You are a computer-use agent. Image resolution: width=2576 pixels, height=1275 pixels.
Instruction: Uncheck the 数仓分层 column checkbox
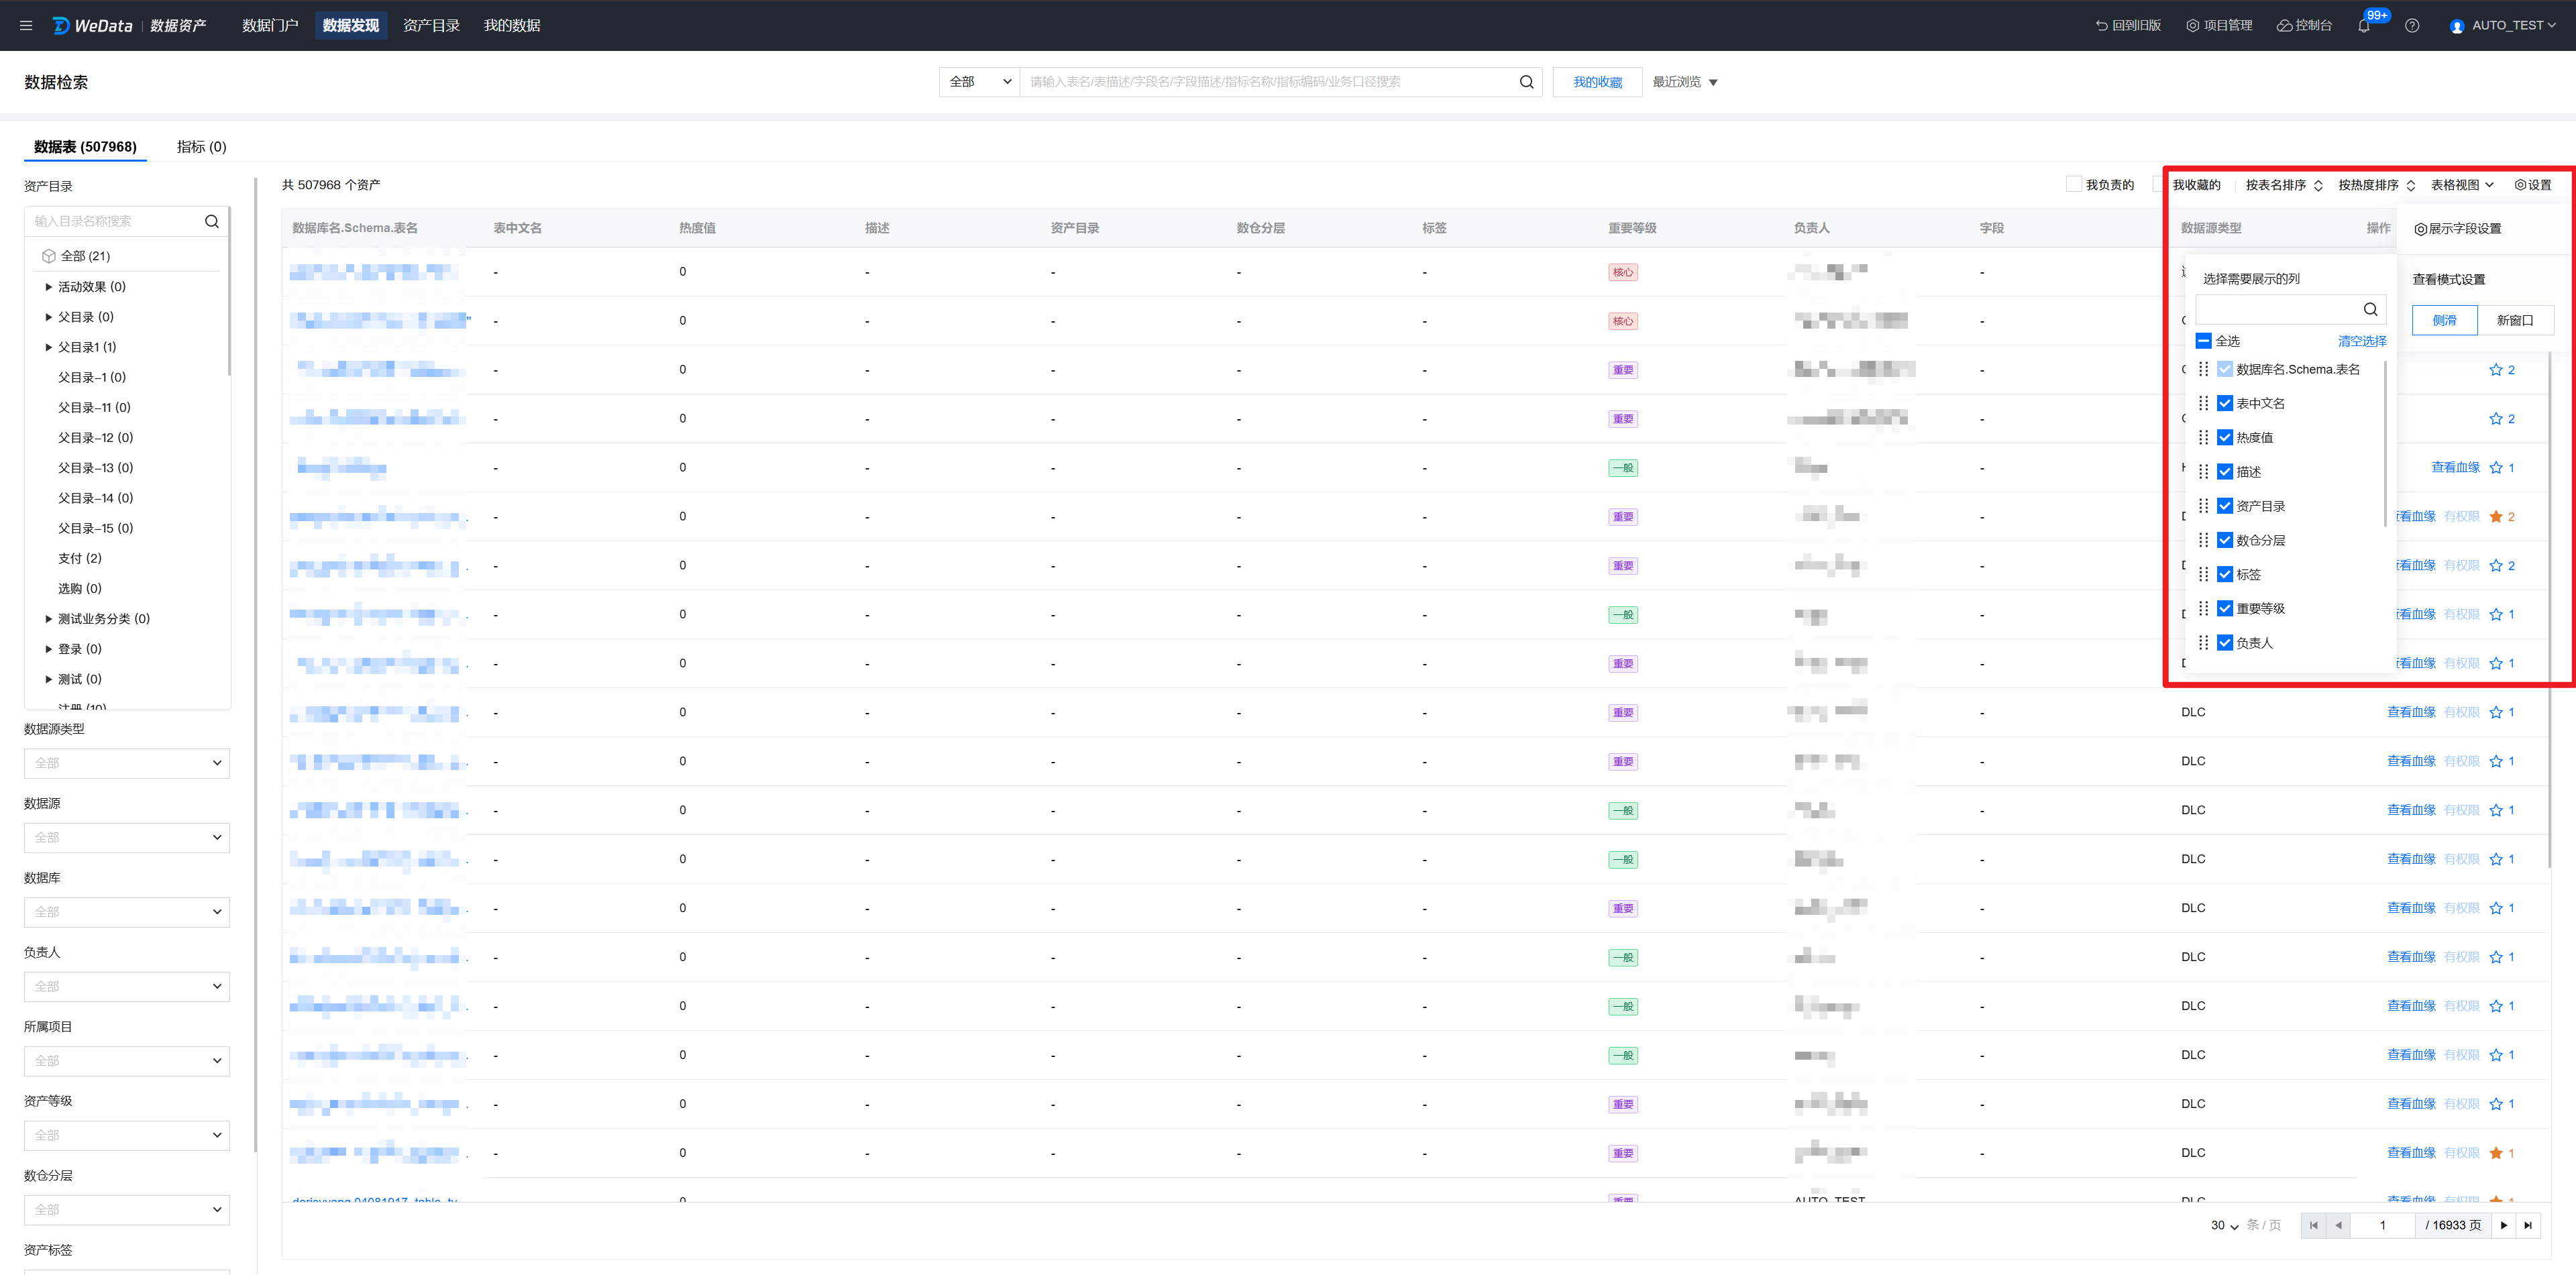click(x=2225, y=540)
